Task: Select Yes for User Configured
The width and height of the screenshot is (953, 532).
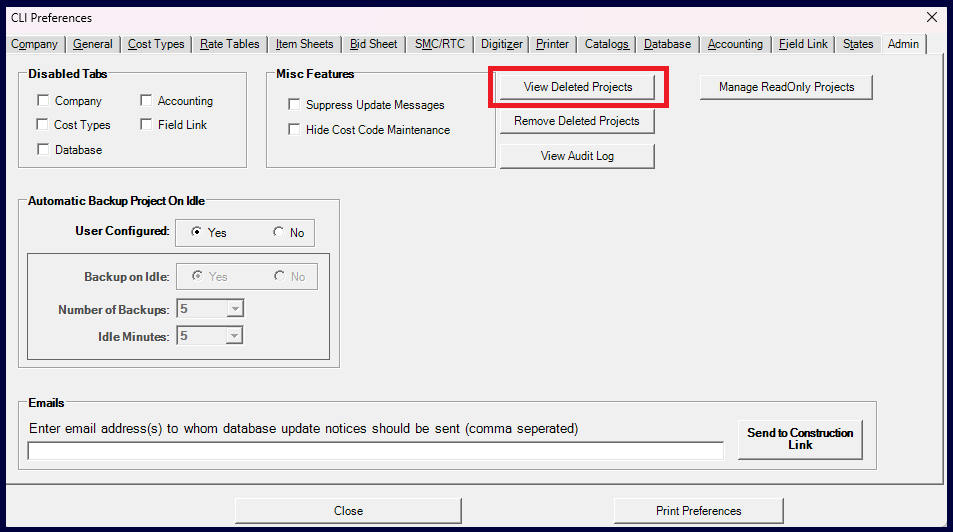Action: point(196,232)
